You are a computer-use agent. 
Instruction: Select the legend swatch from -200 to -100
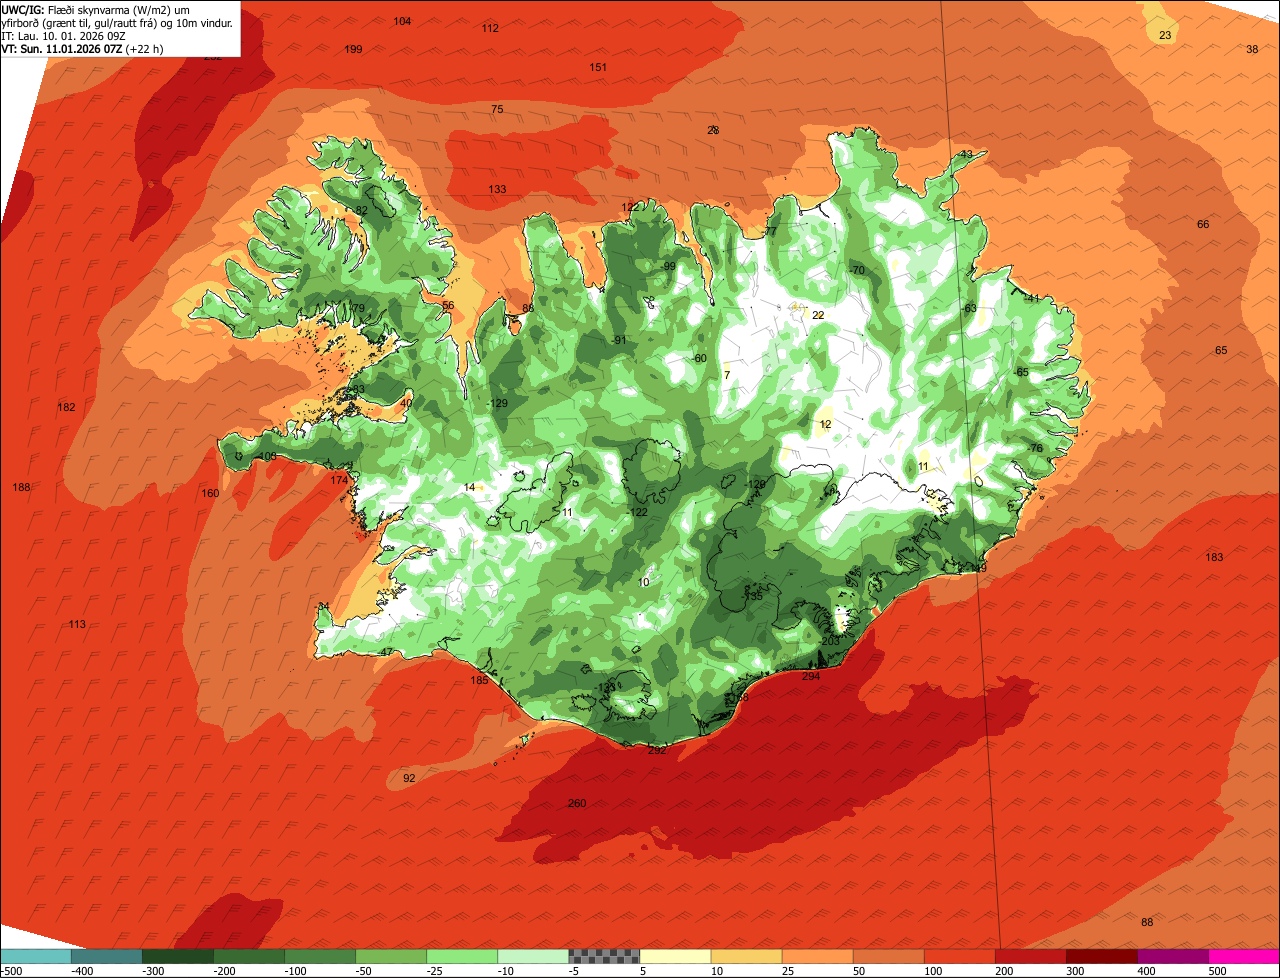[248, 956]
